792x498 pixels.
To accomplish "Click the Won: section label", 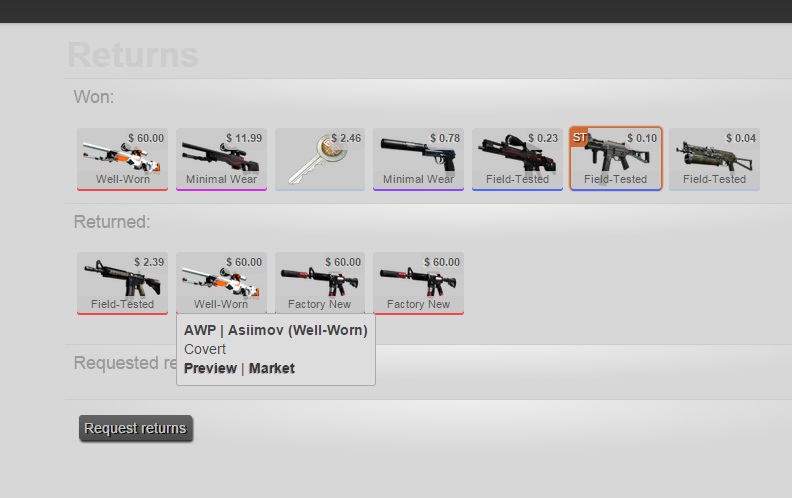I will (94, 96).
